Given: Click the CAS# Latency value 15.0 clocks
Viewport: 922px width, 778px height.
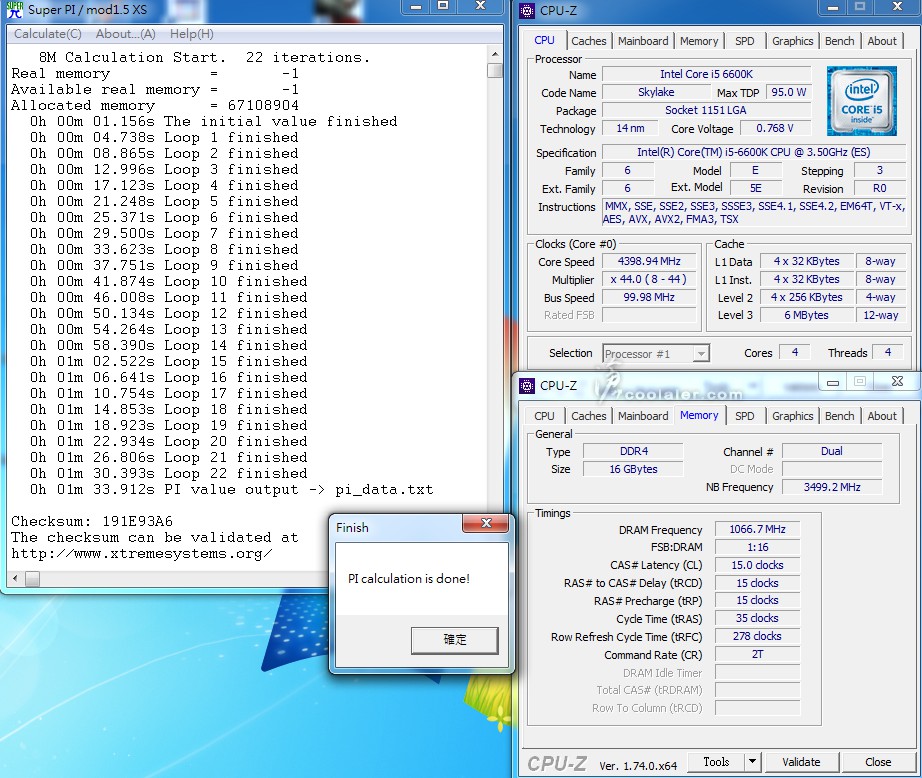Looking at the screenshot, I should [757, 565].
